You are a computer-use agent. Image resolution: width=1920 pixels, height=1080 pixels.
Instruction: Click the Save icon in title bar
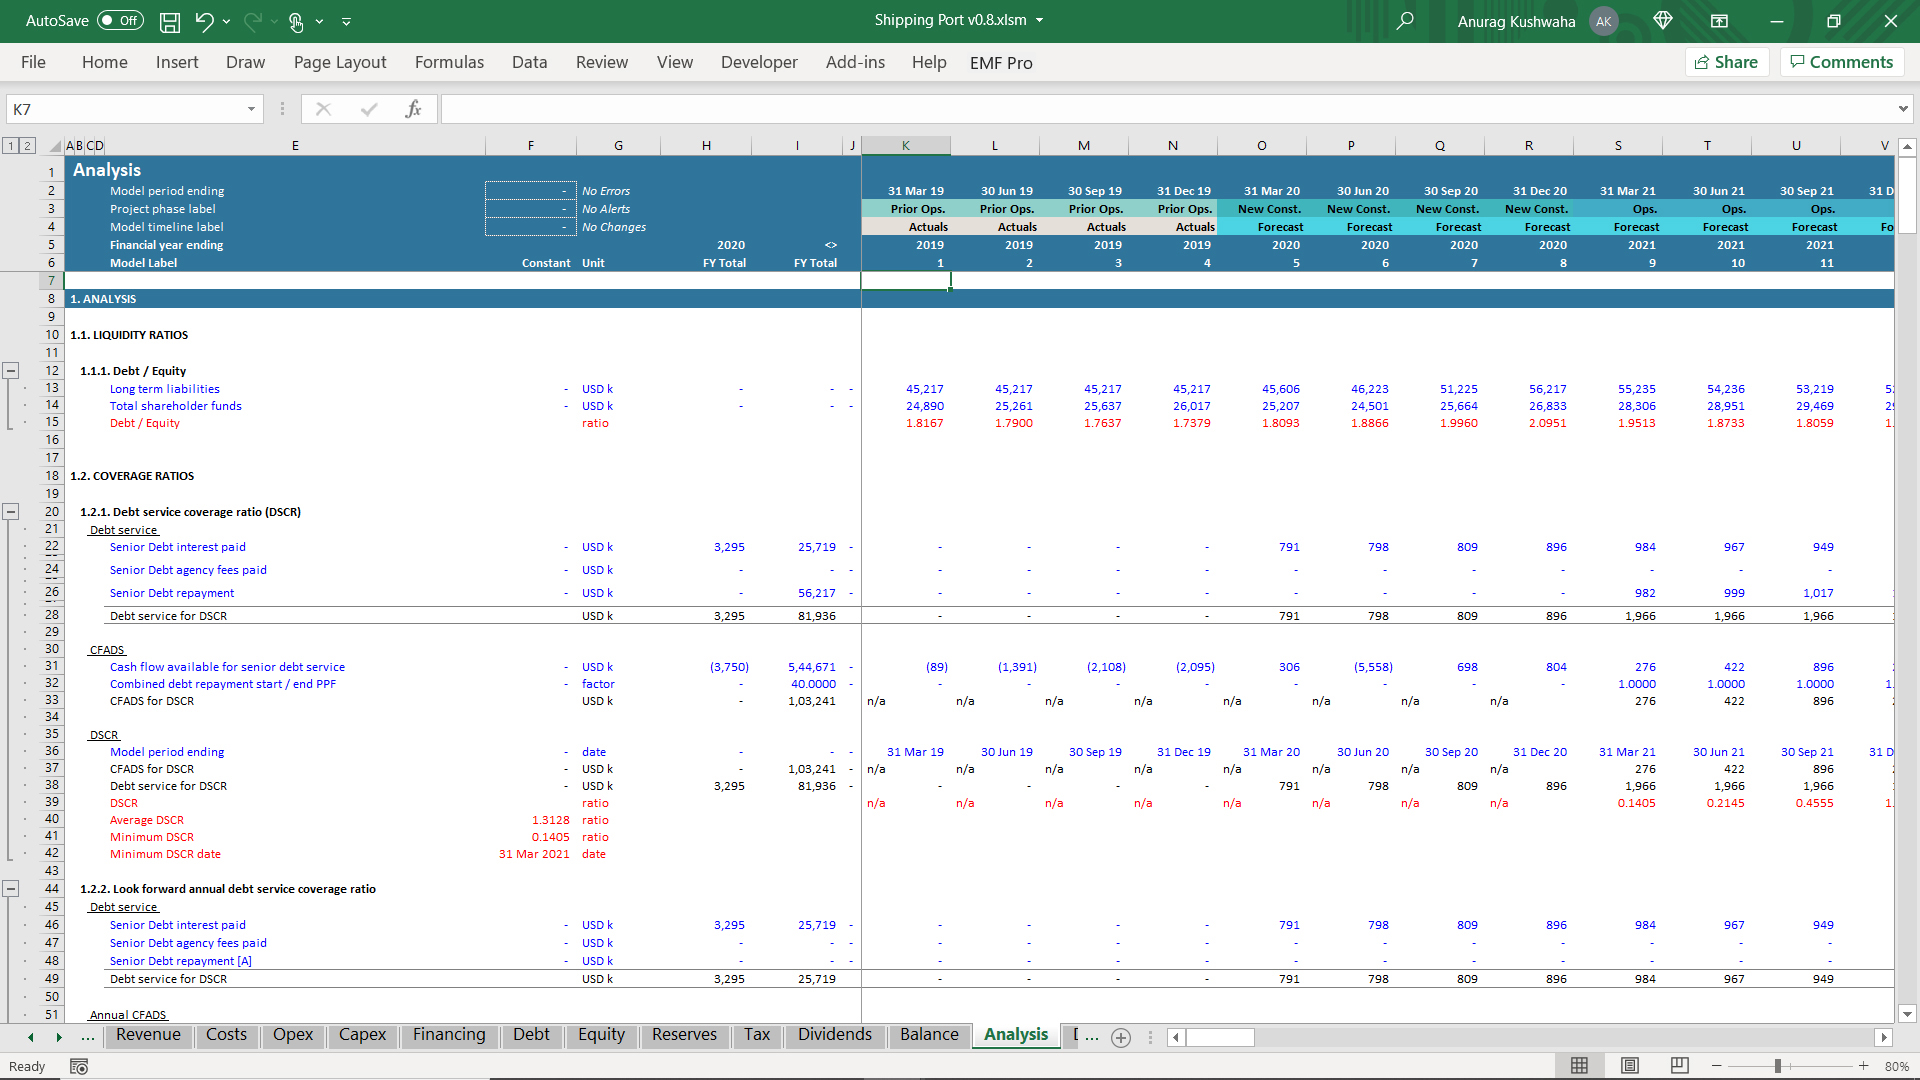click(170, 21)
